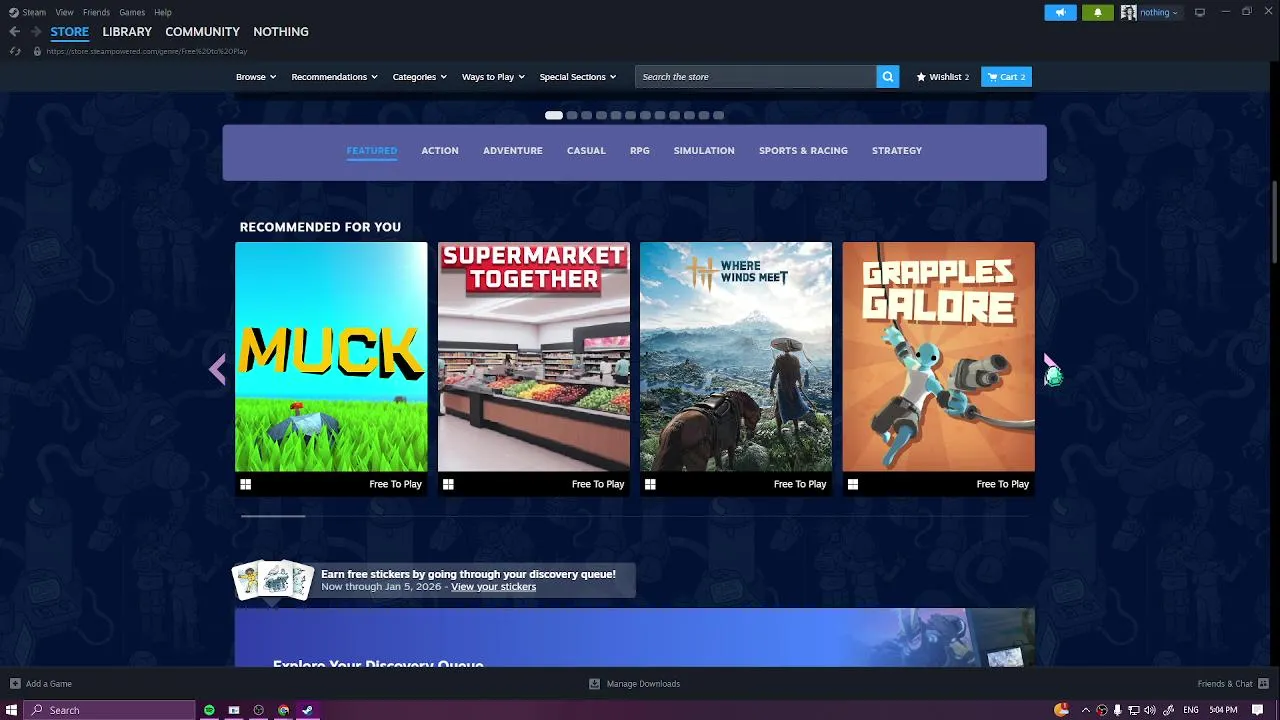This screenshot has width=1280, height=720.
Task: Open the system tray overflow chevron
Action: pos(1085,710)
